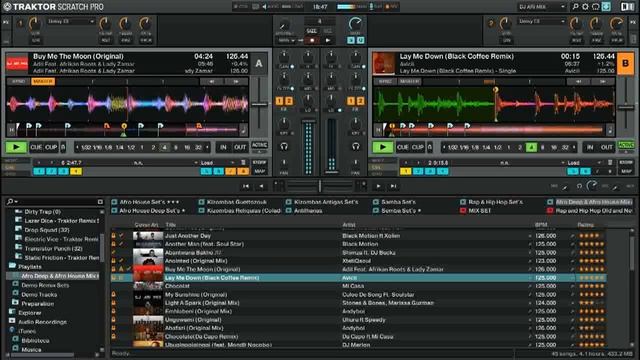Click the Deck B MAP button
The image size is (640, 360).
pyautogui.click(x=626, y=171)
